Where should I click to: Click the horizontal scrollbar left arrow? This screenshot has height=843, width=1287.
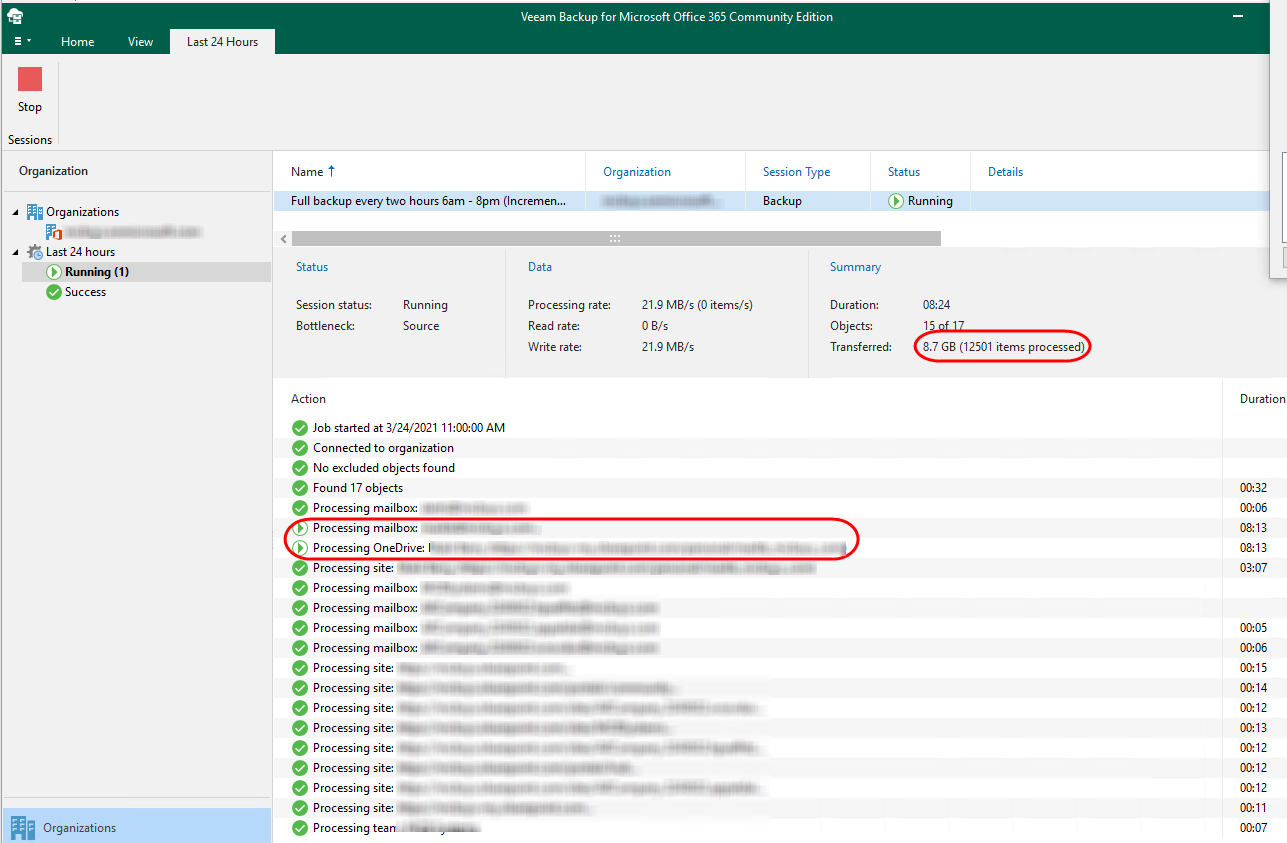(284, 239)
